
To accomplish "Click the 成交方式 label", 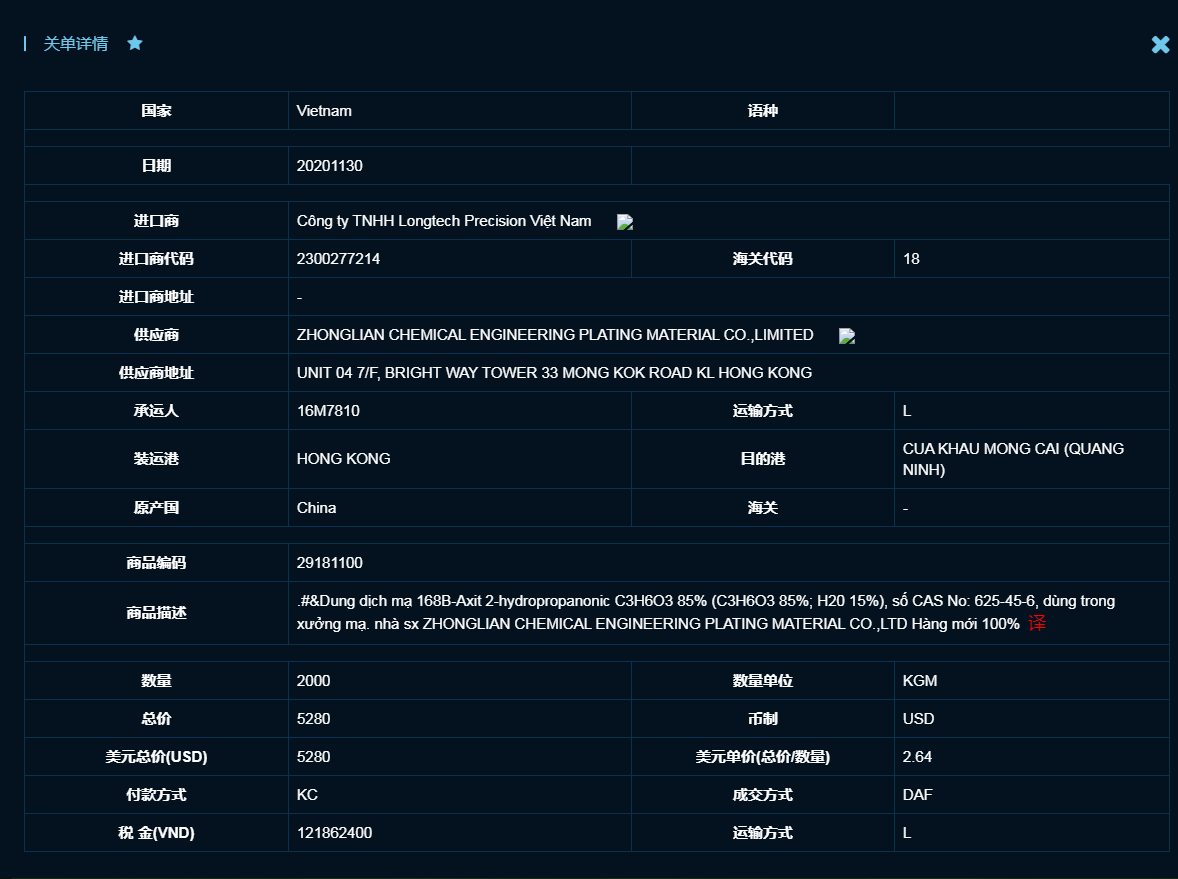I will pos(763,794).
